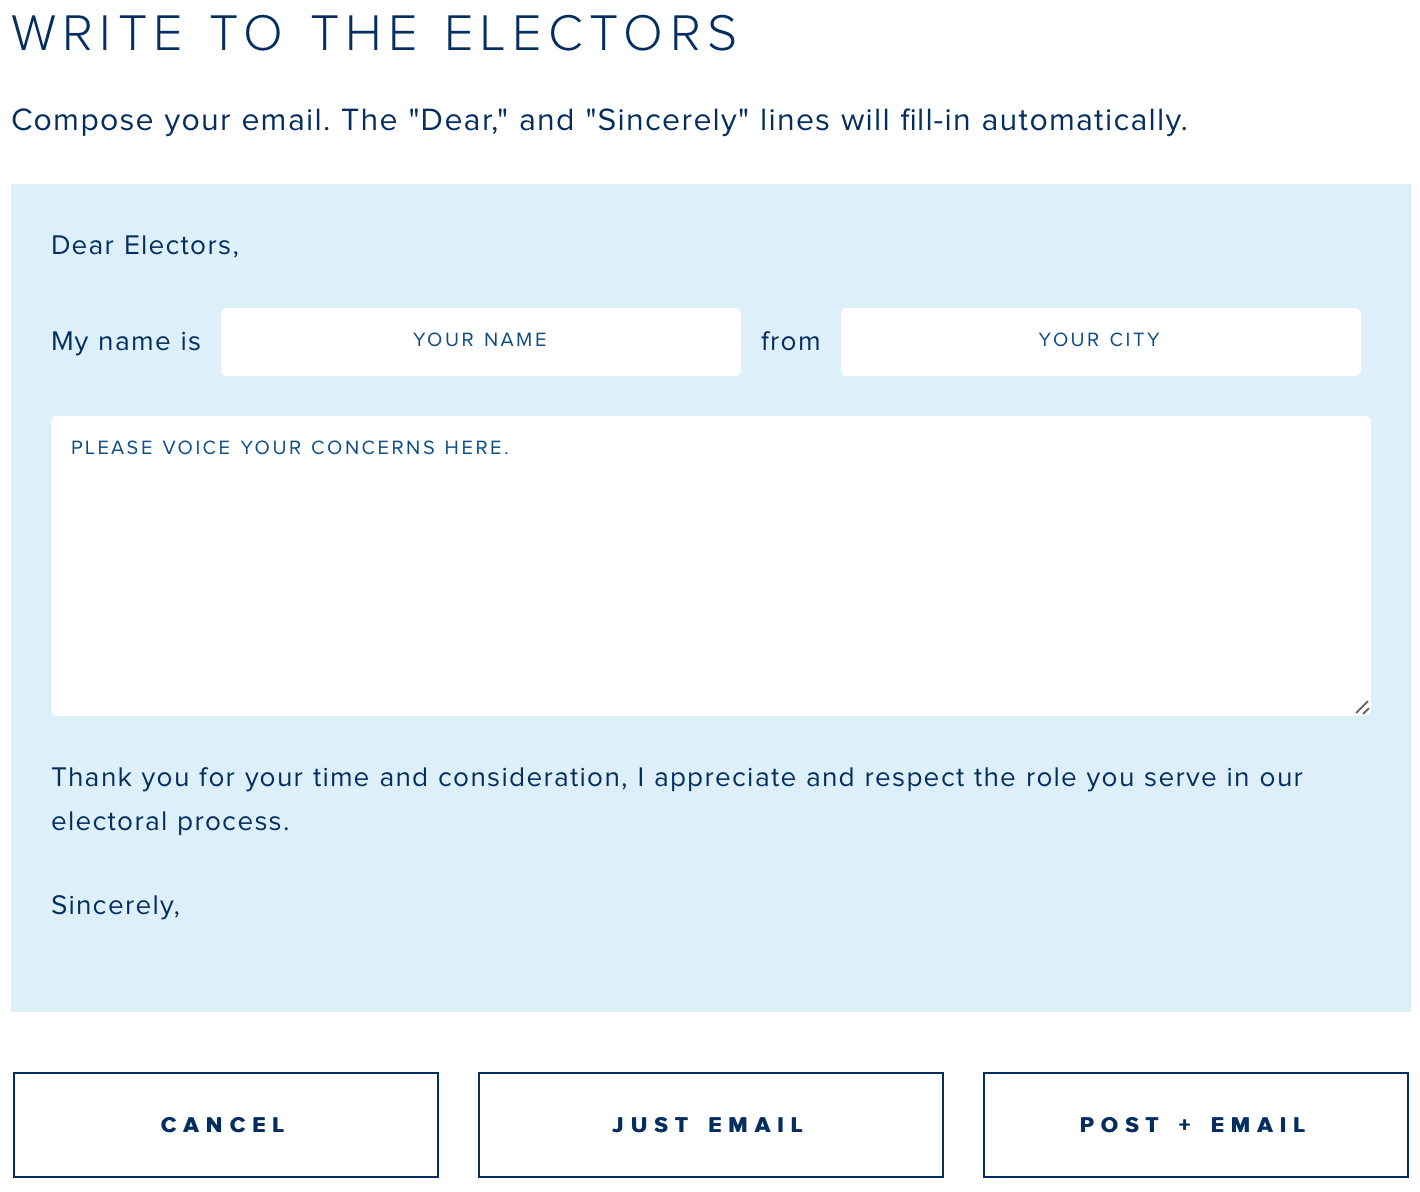
Task: Click the quoted "Sincerely" word in the instructions
Action: (x=667, y=121)
